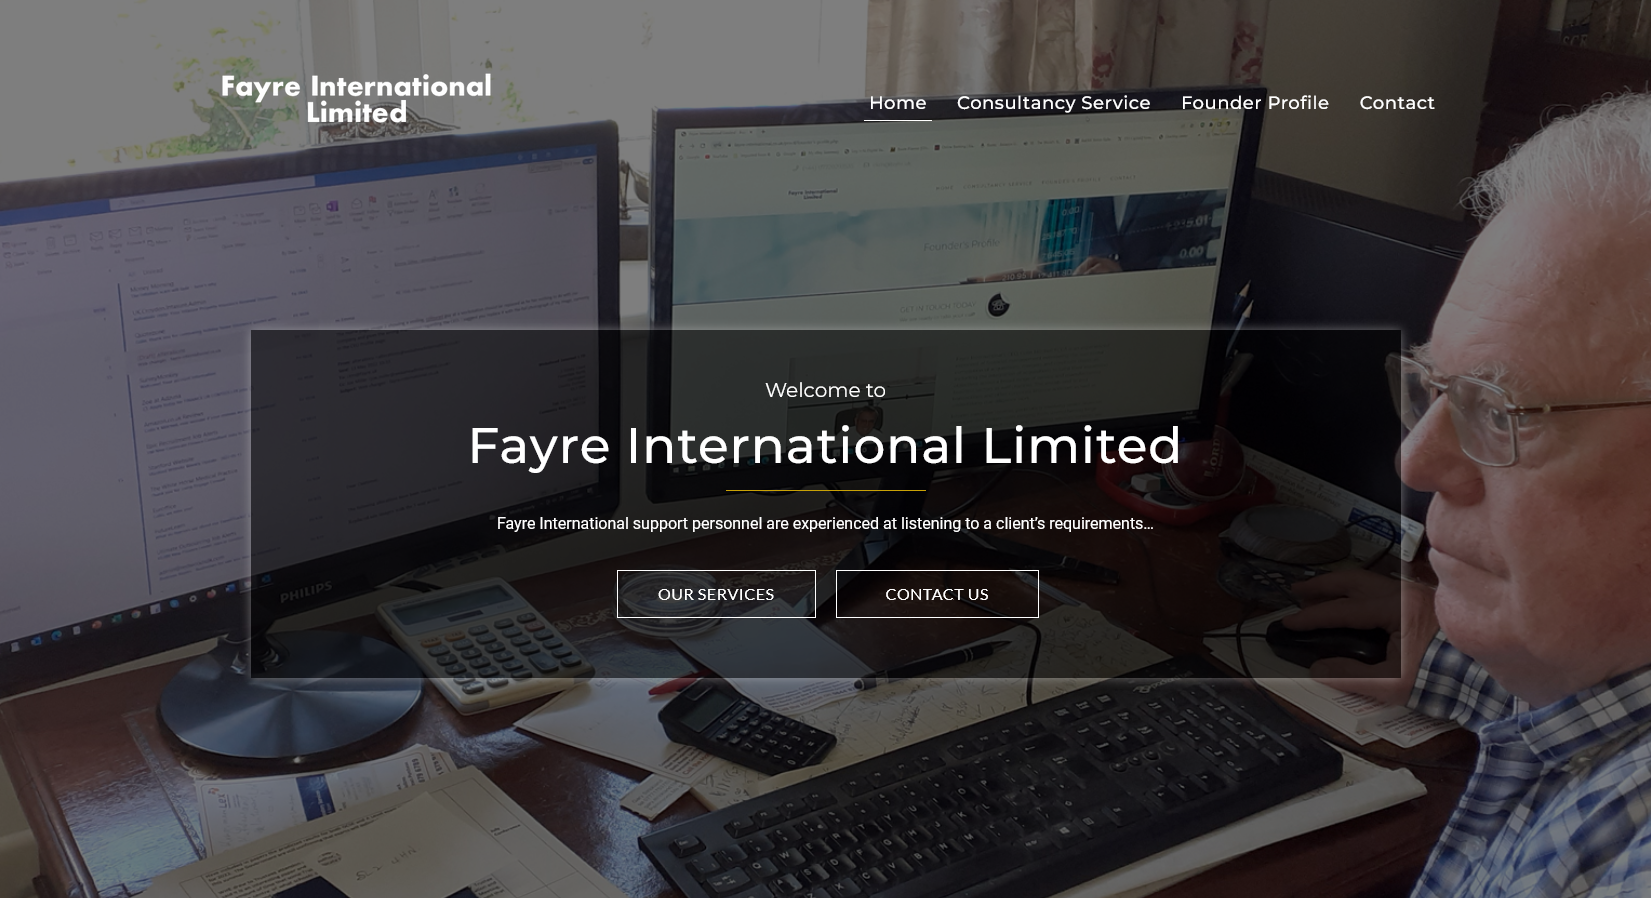Click the "Welcome to" text
The image size is (1651, 898).
pos(825,390)
